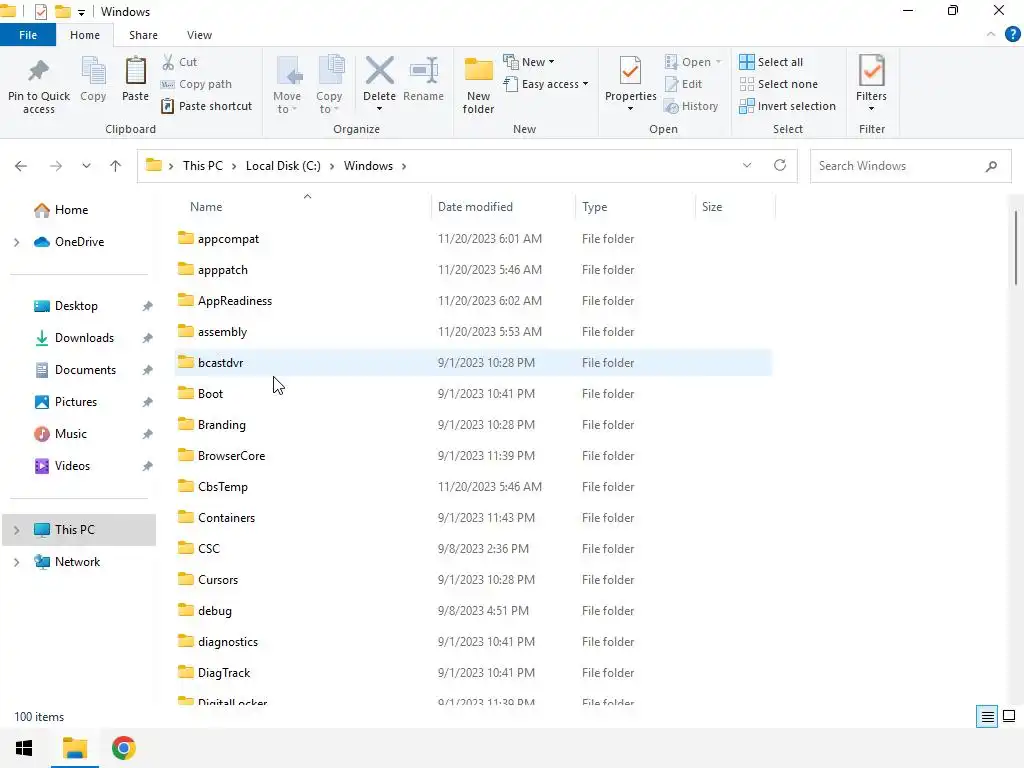Go up one level arrow
Image resolution: width=1024 pixels, height=768 pixels.
tap(116, 166)
